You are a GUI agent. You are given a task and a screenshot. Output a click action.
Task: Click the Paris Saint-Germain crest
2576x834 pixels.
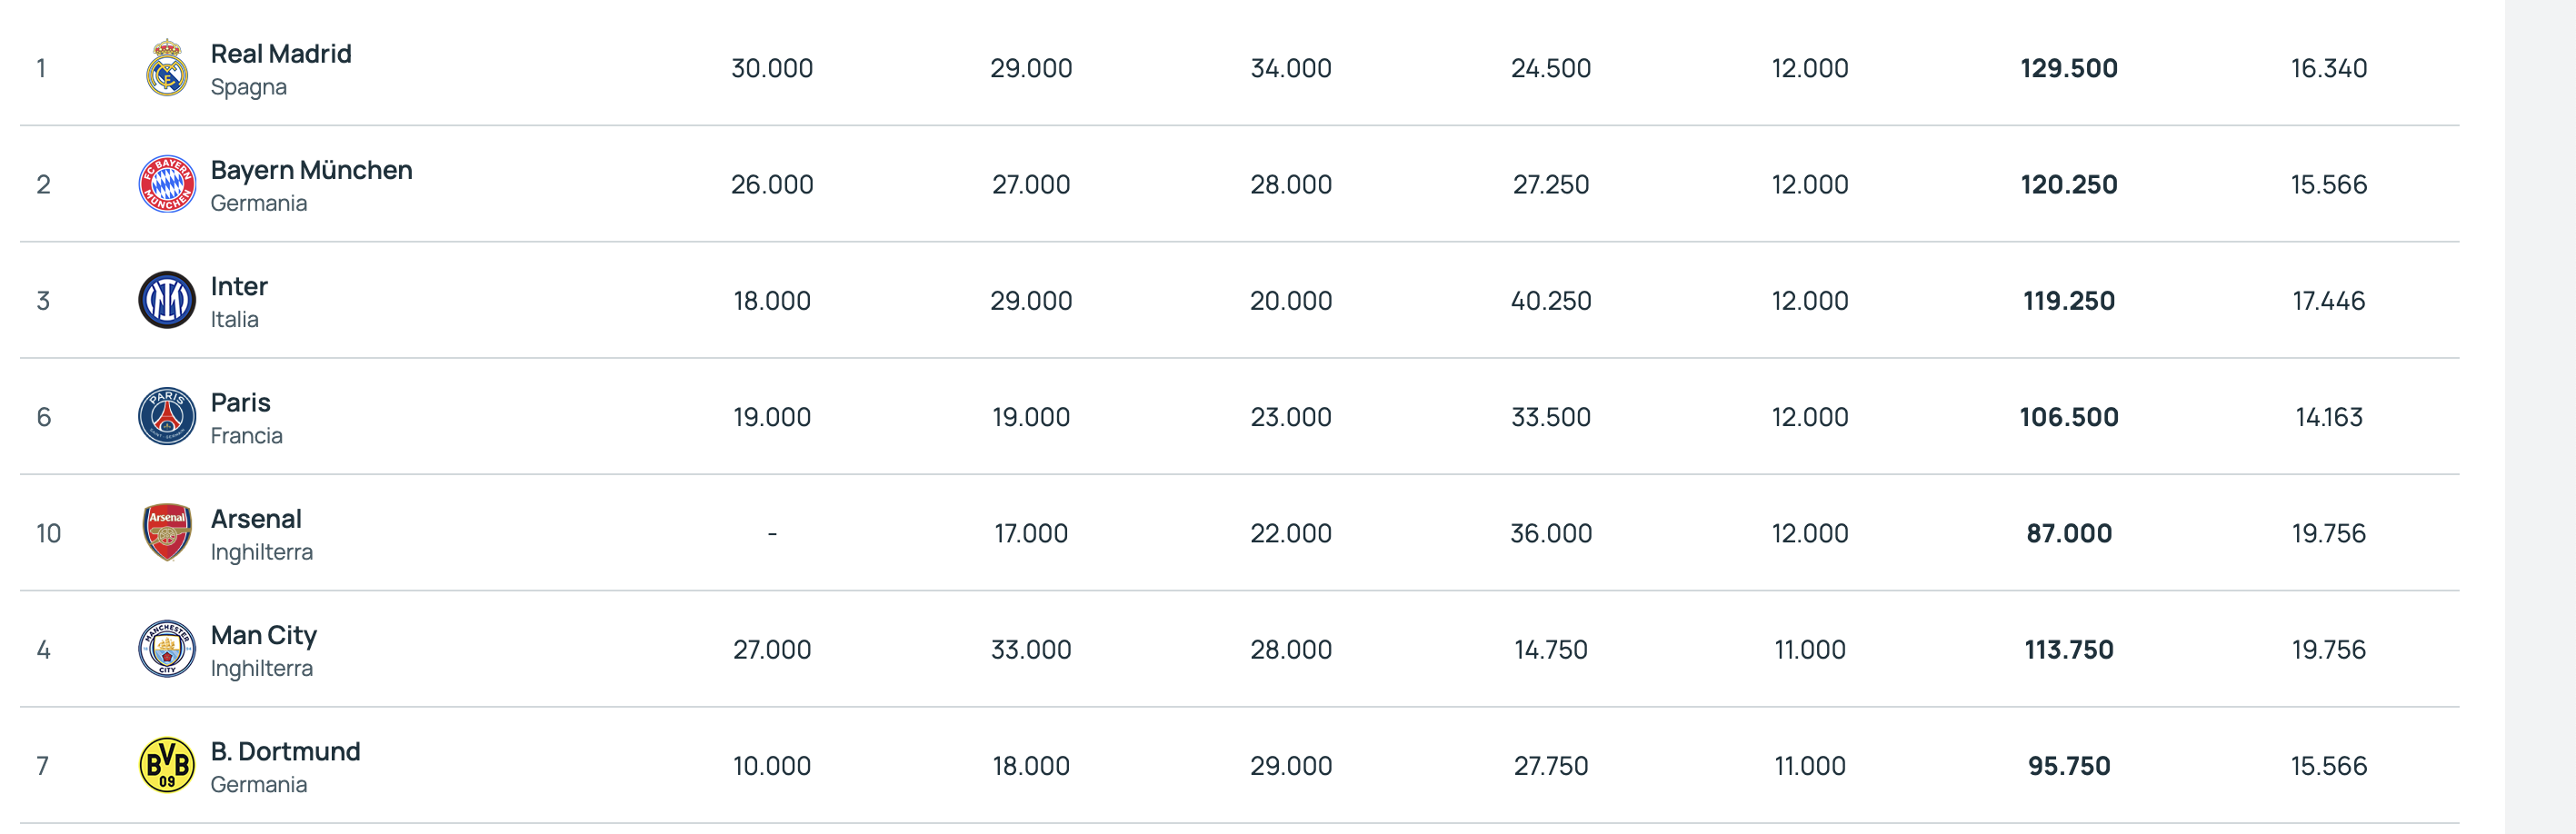point(167,416)
